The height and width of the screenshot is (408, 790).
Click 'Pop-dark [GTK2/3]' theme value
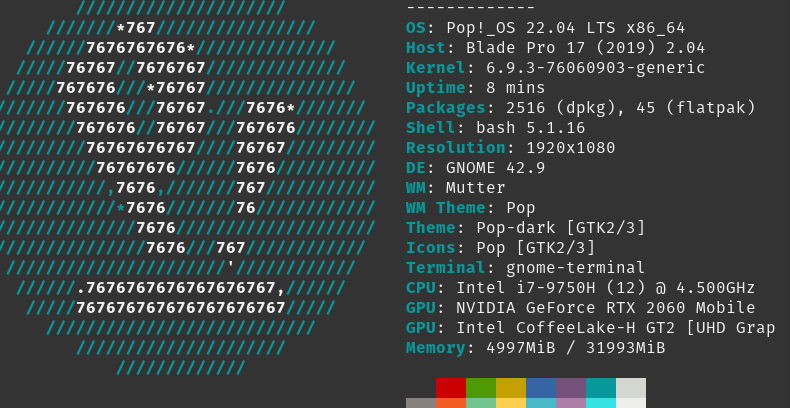pos(561,228)
